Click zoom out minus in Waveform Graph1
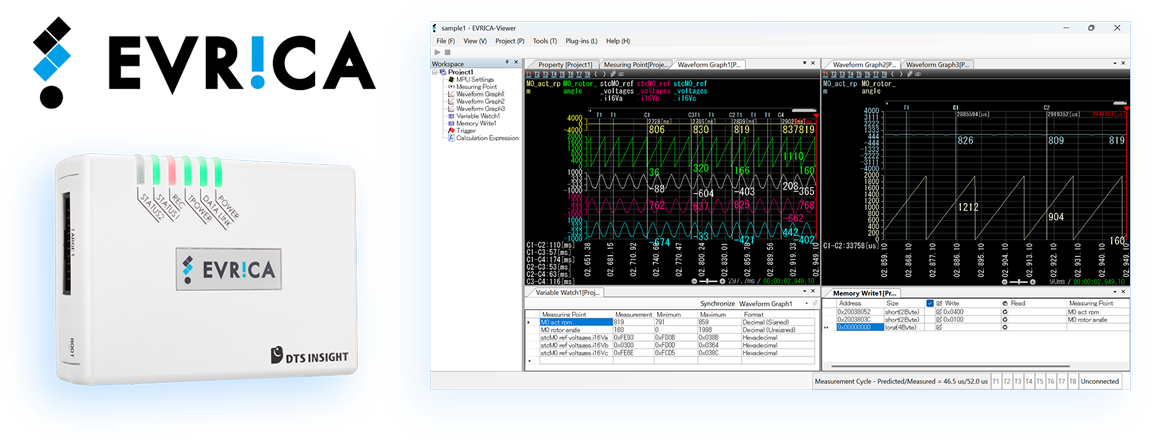The height and width of the screenshot is (440, 1152). coord(695,281)
